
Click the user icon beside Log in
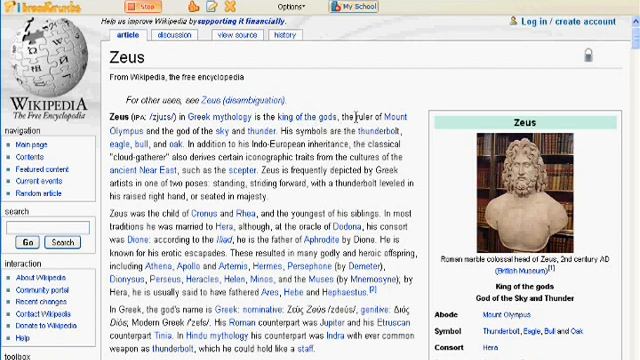(x=513, y=21)
